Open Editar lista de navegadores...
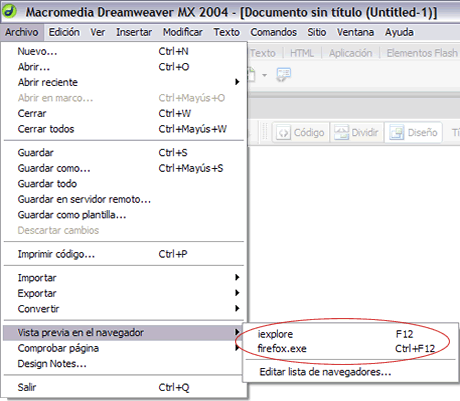460x401 pixels. [x=351, y=372]
